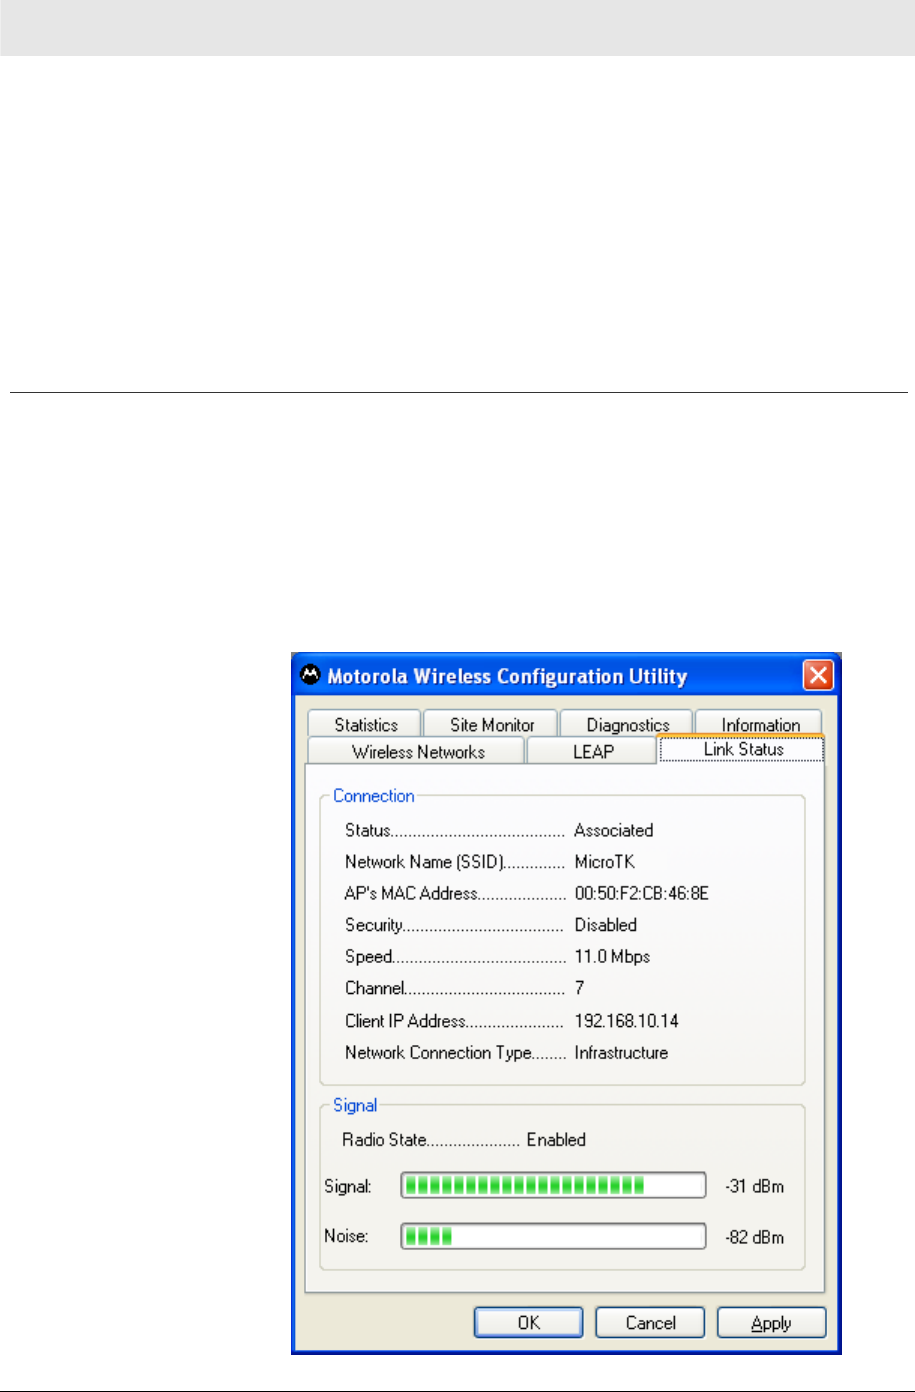The image size is (915, 1392).
Task: Click the Client IP Address label
Action: click(405, 1020)
